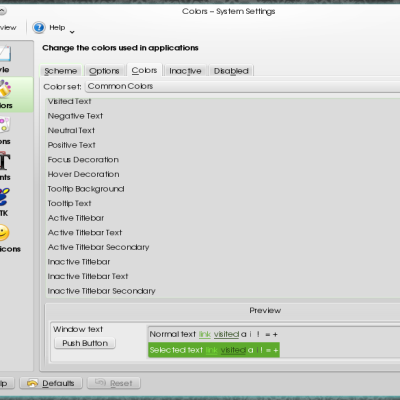Viewport: 400px width, 400px height.
Task: Select the Inactive Titlebar Text row
Action: [223, 276]
